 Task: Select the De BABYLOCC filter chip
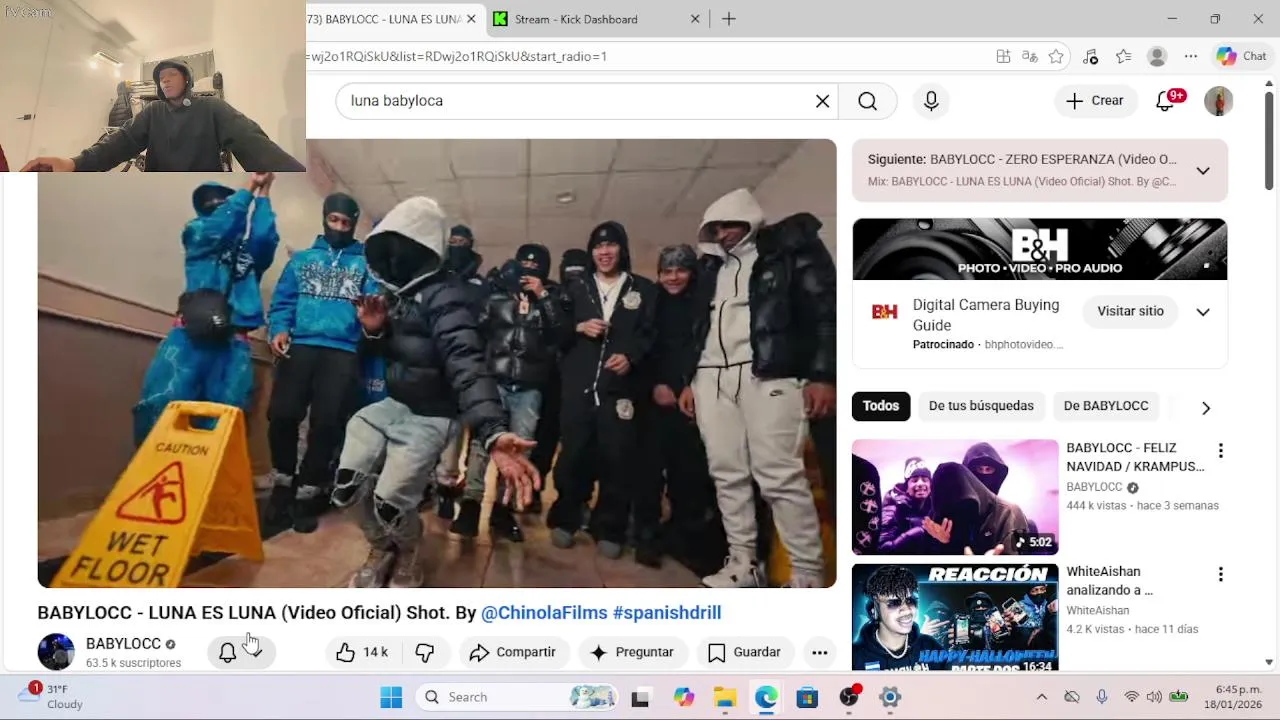(1106, 406)
